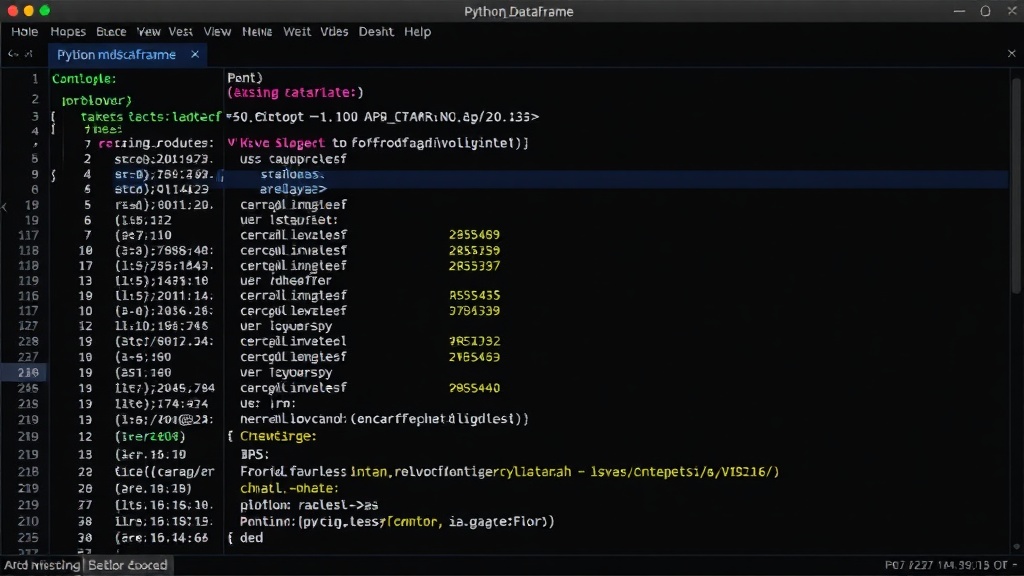
Task: Open the Weit menu
Action: (296, 31)
